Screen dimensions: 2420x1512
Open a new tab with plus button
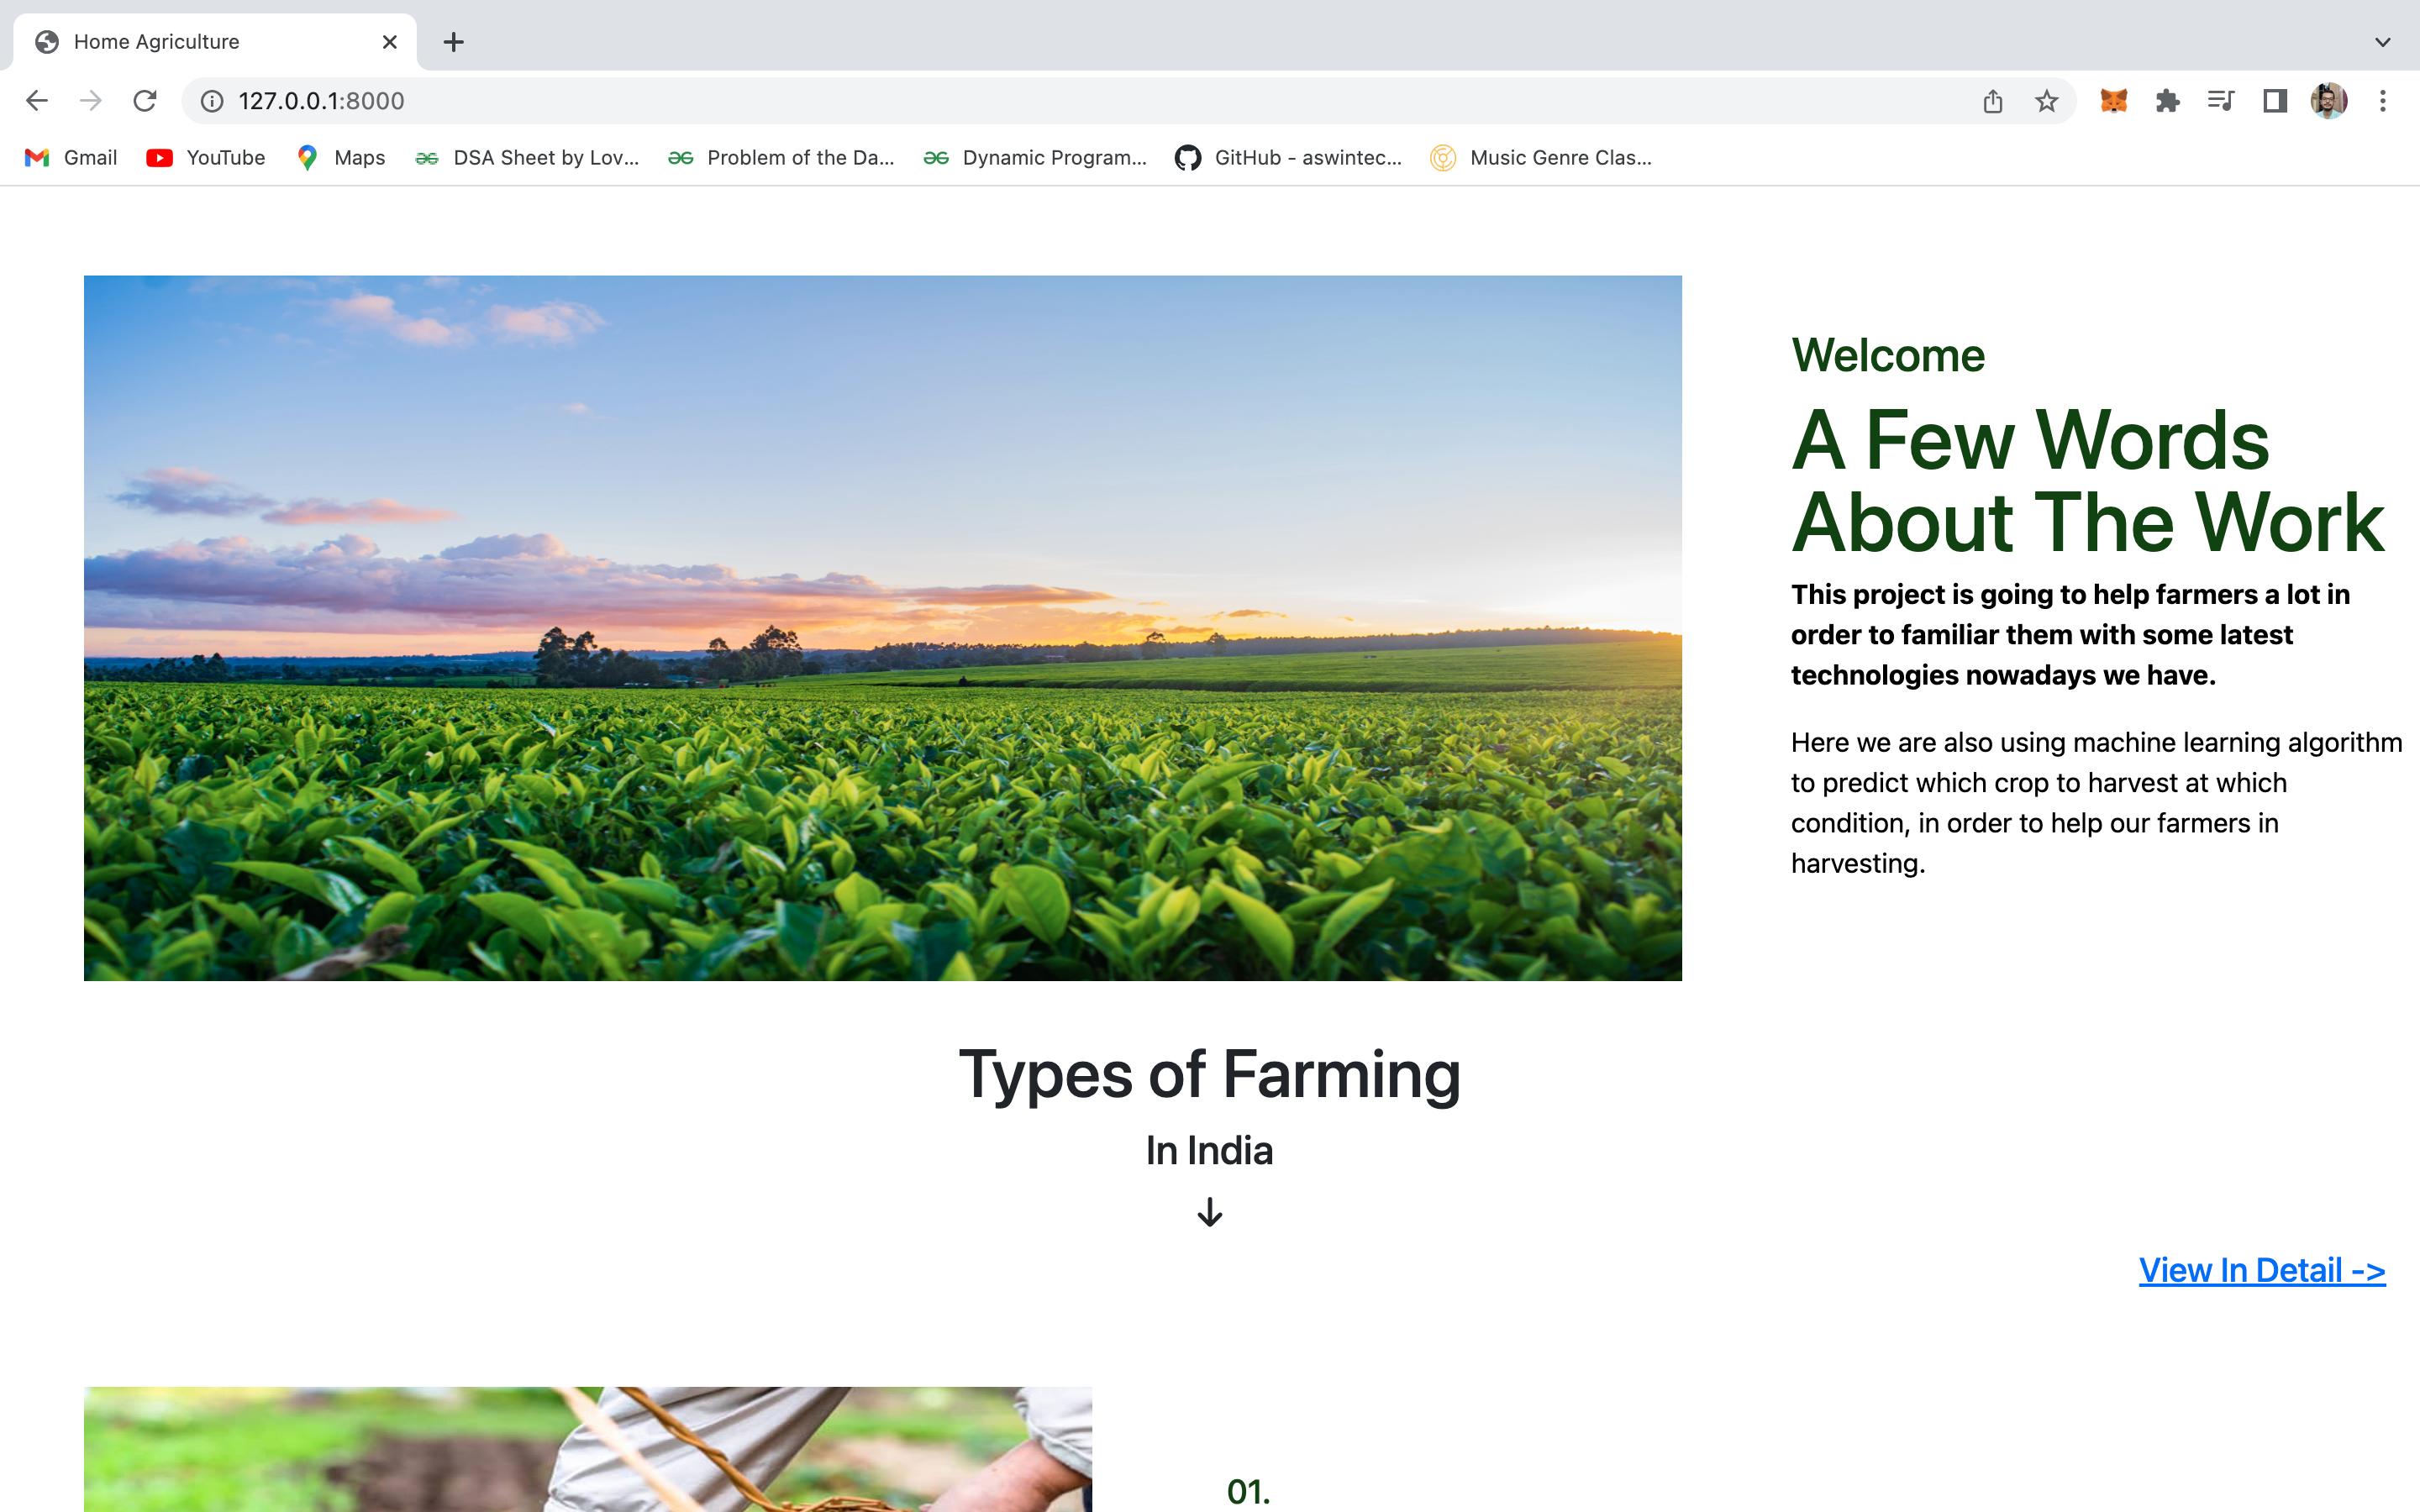pyautogui.click(x=454, y=42)
